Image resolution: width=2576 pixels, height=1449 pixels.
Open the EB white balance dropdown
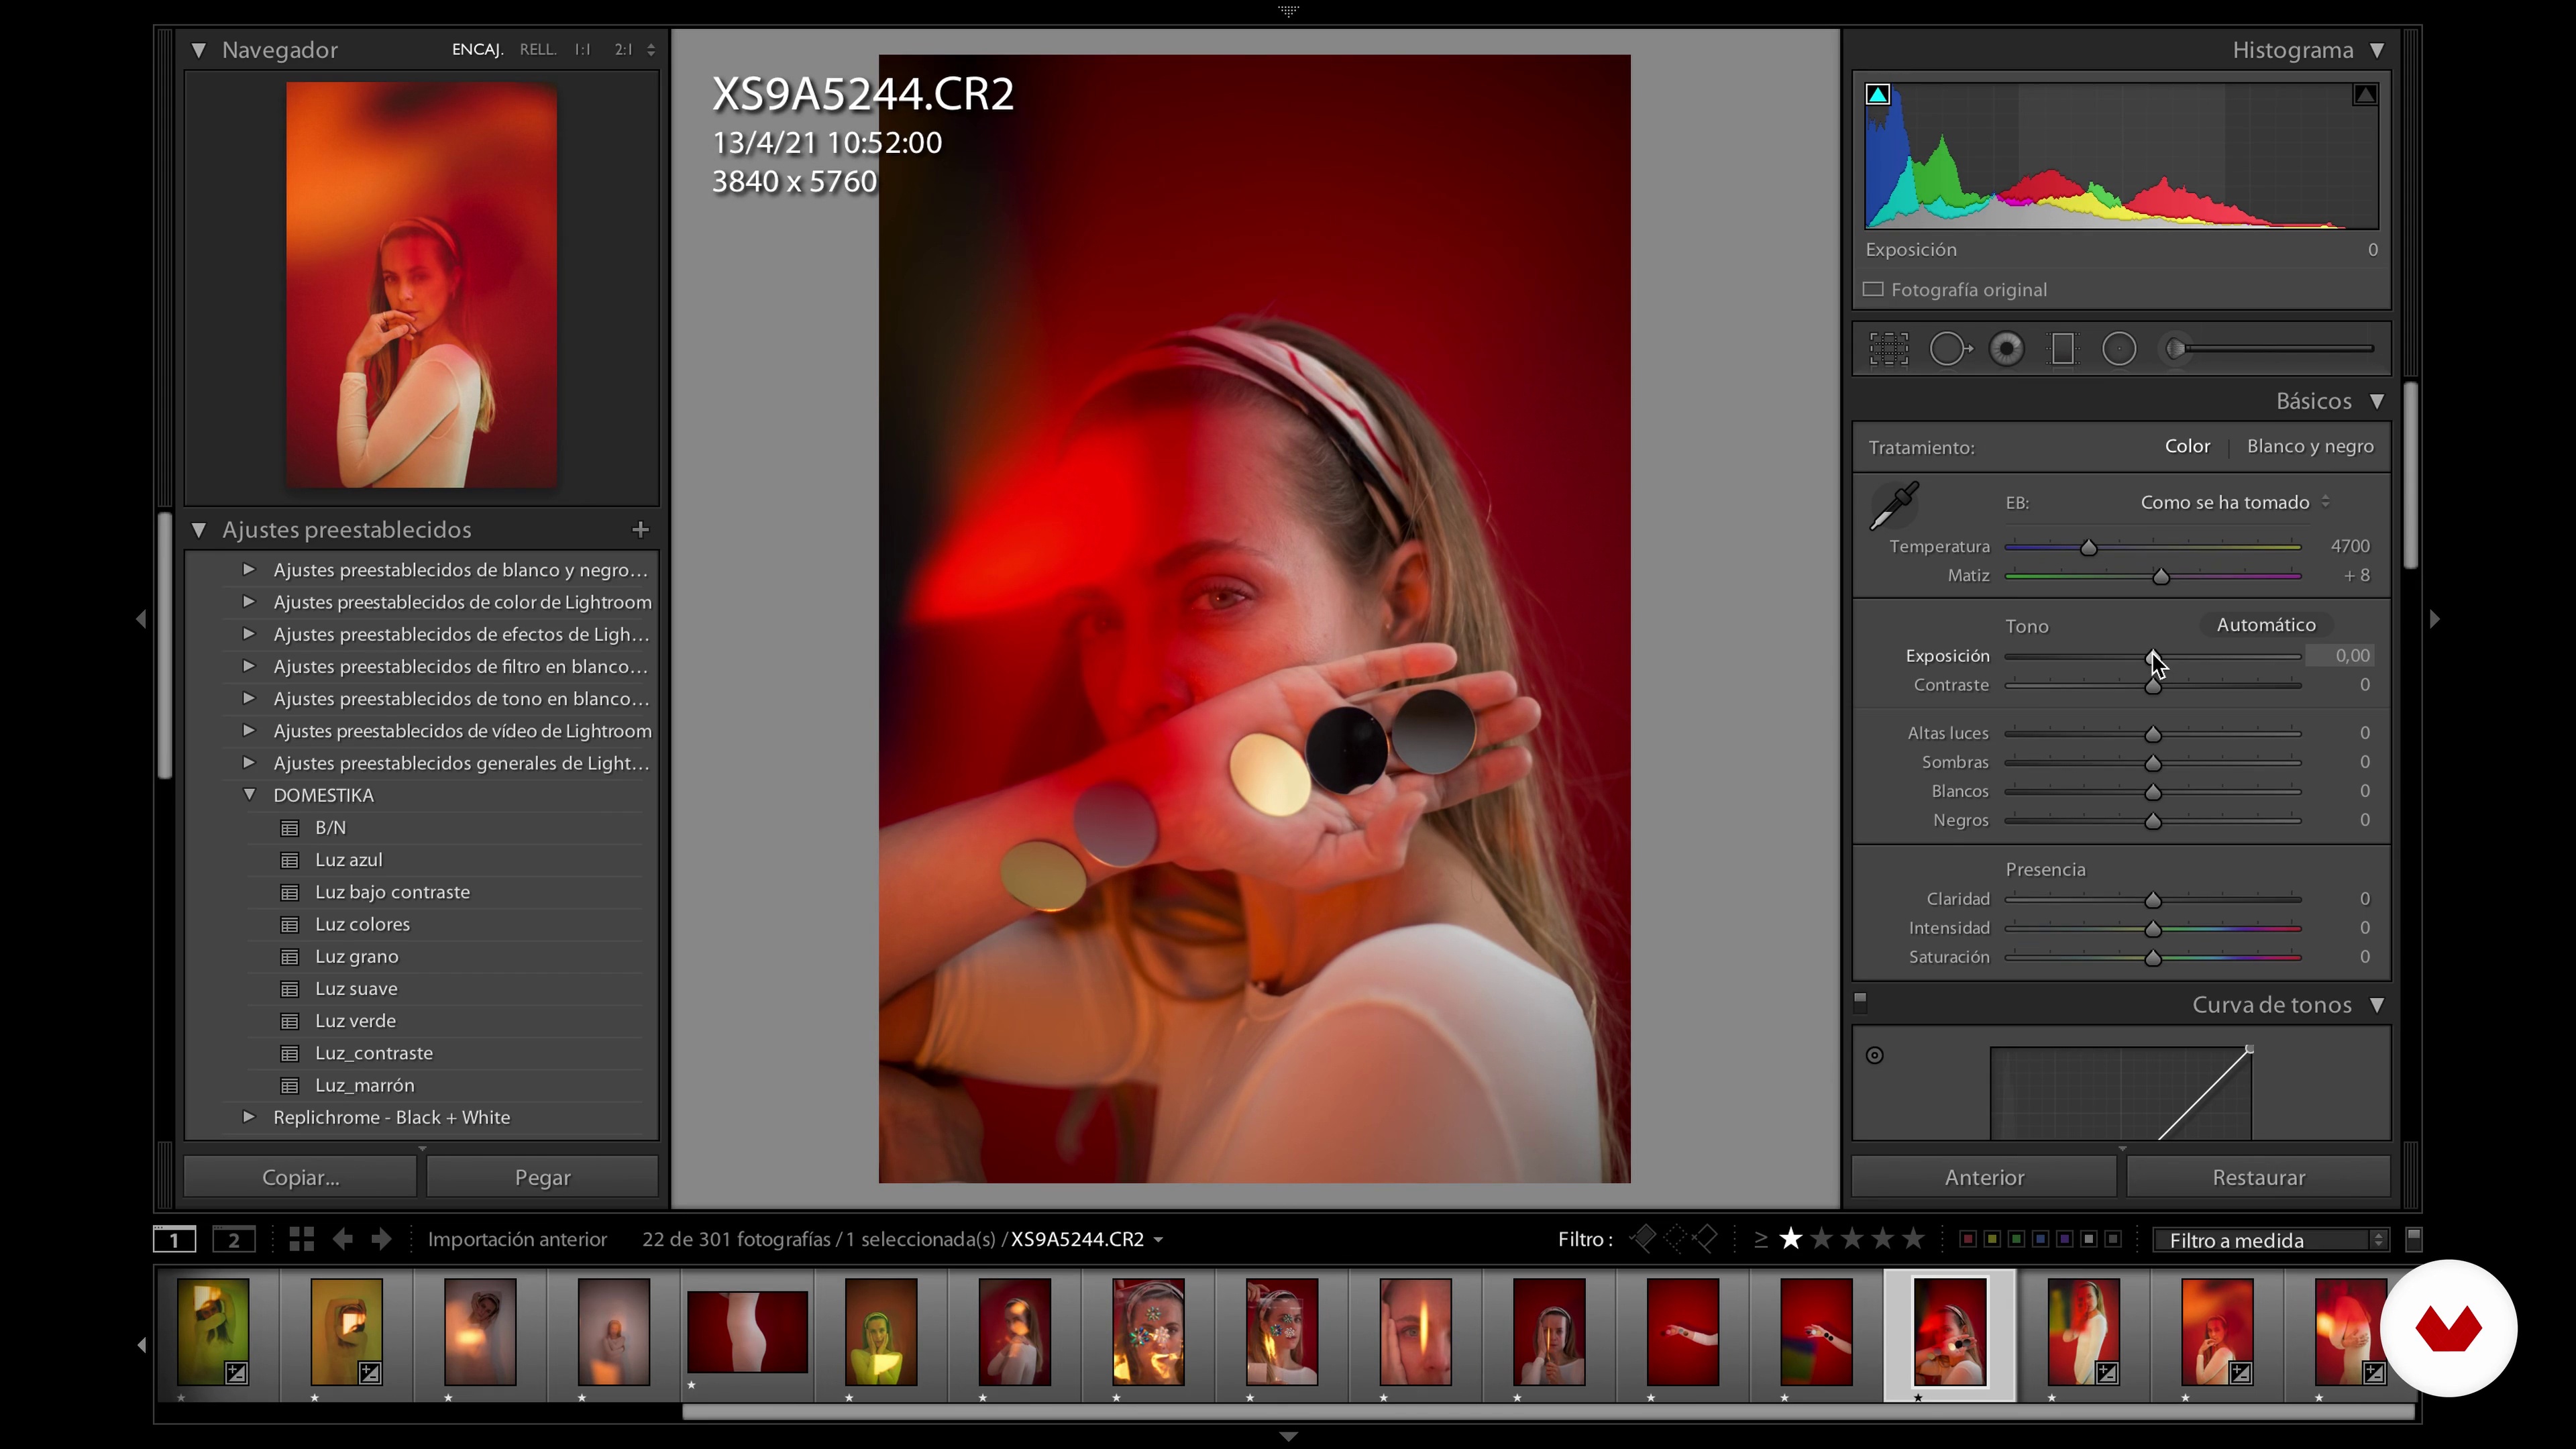tap(2235, 502)
